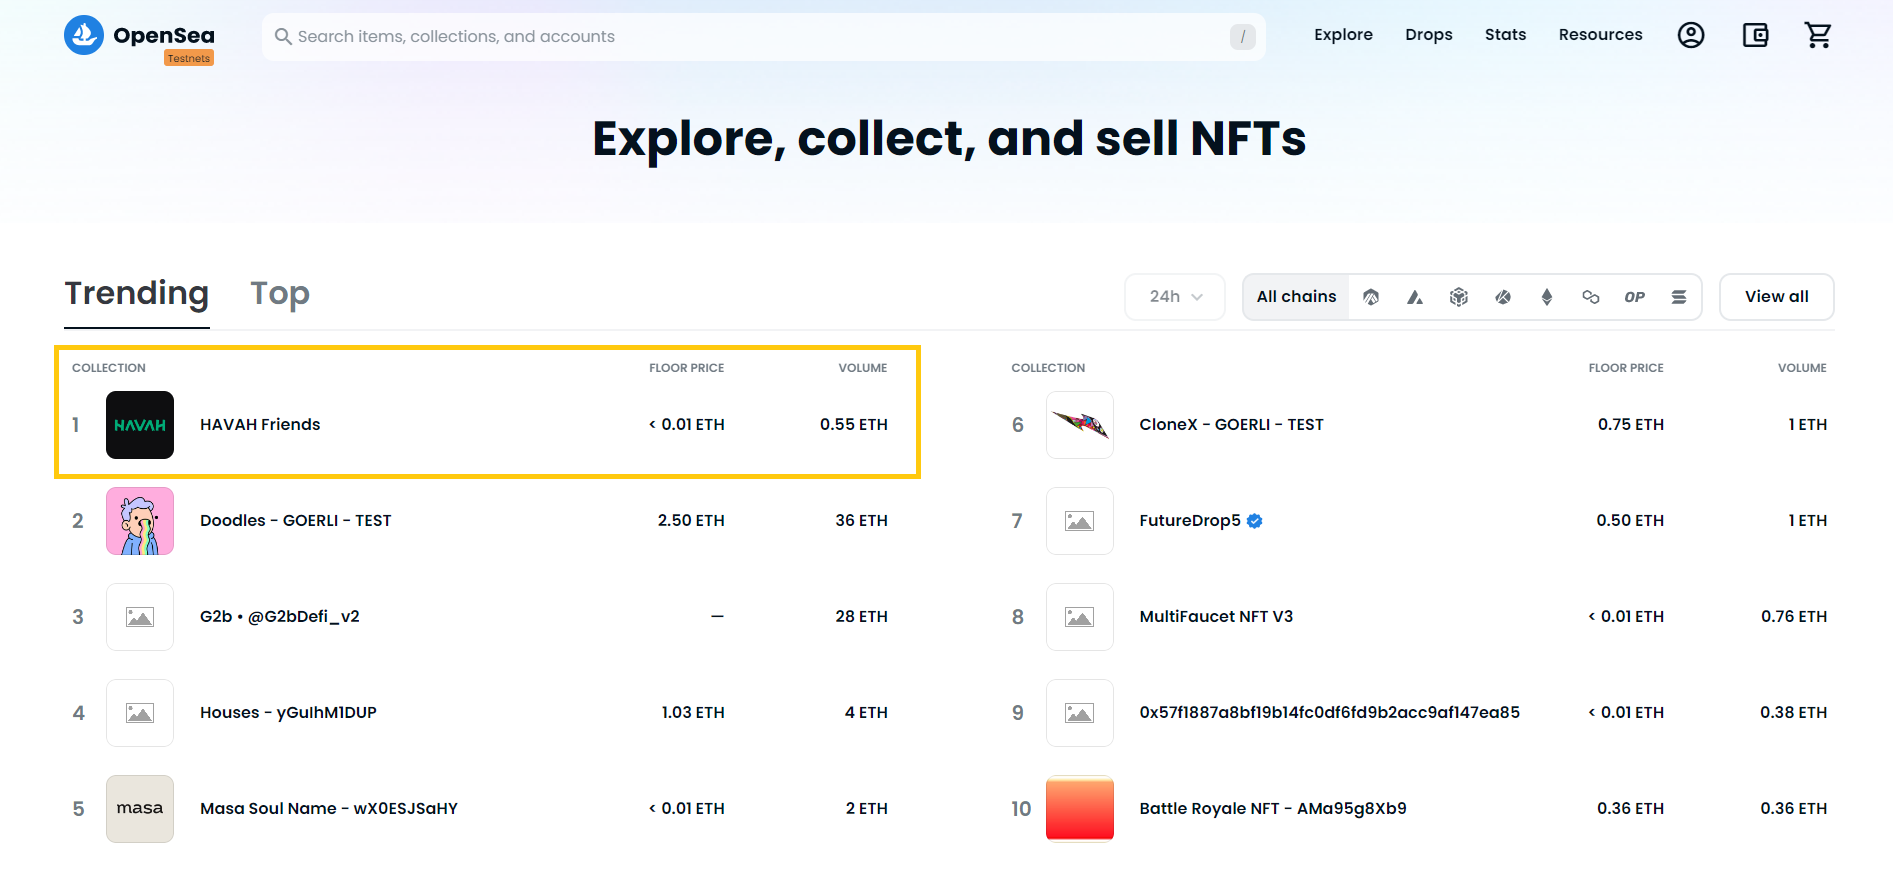Click the 0.55 ETH volume for HAVAH Friends

[x=854, y=425]
